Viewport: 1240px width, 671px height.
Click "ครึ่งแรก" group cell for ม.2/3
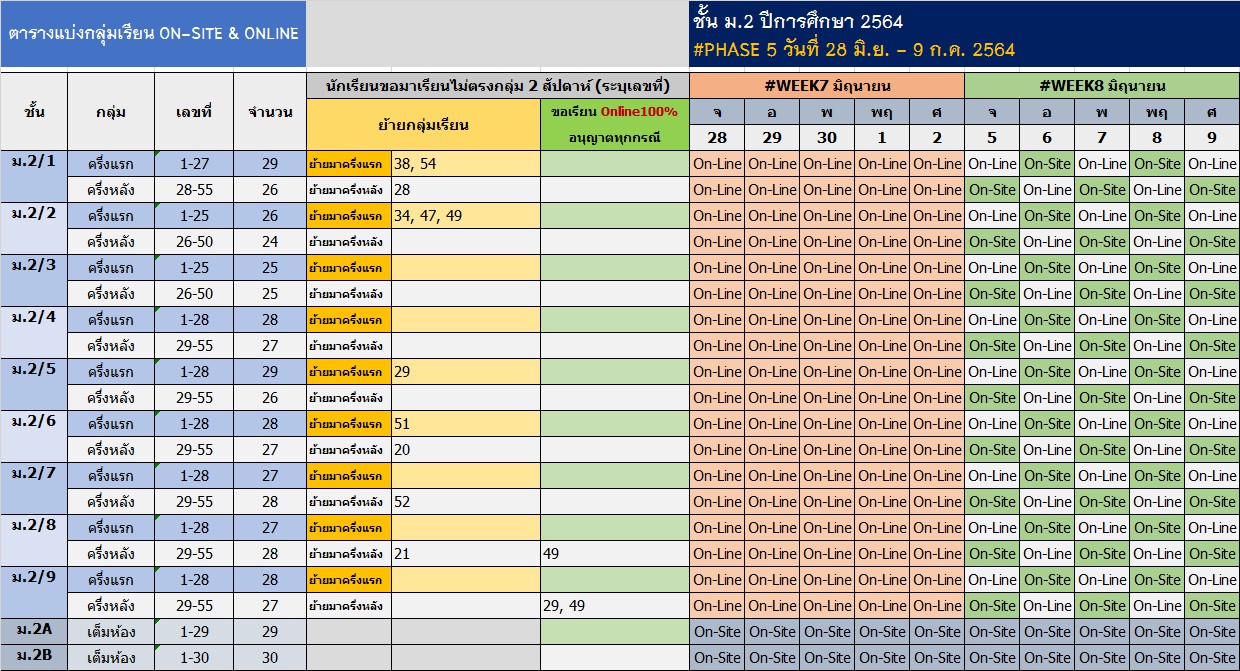[x=111, y=267]
